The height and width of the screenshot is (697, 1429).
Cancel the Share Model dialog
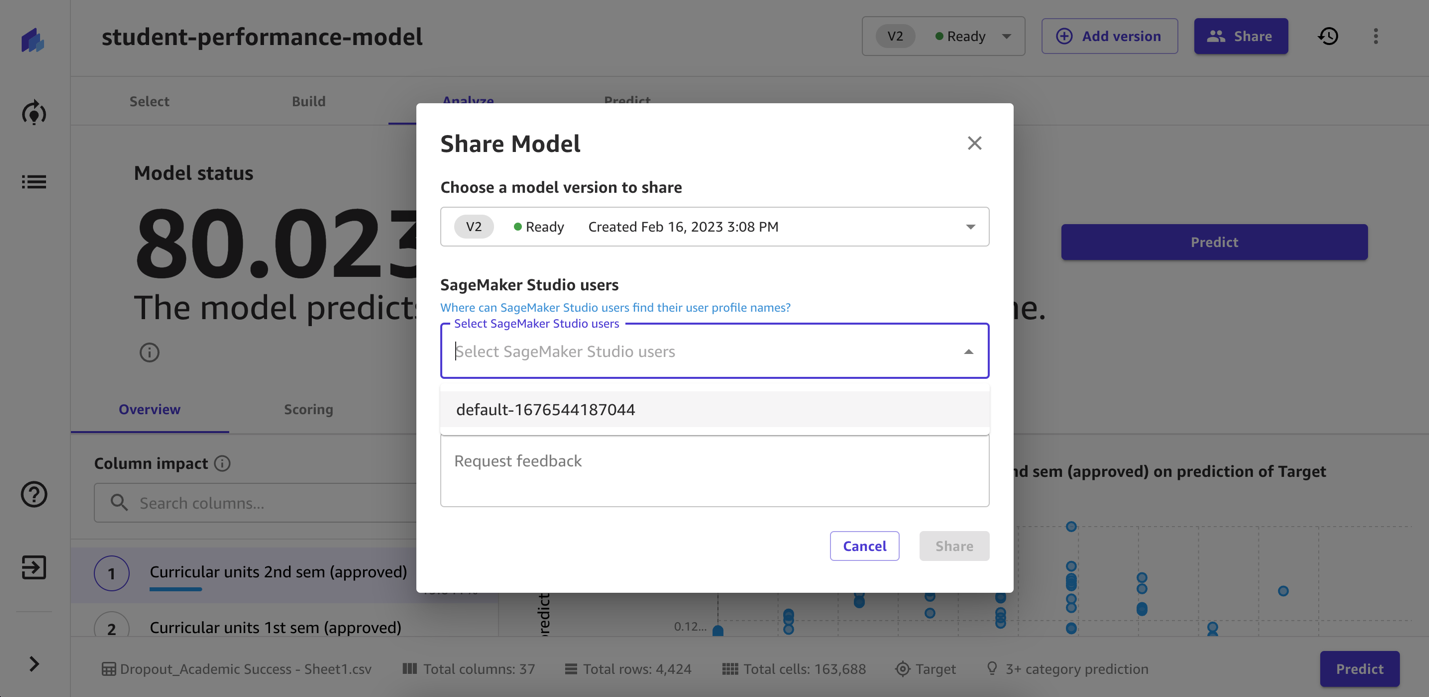pyautogui.click(x=864, y=545)
